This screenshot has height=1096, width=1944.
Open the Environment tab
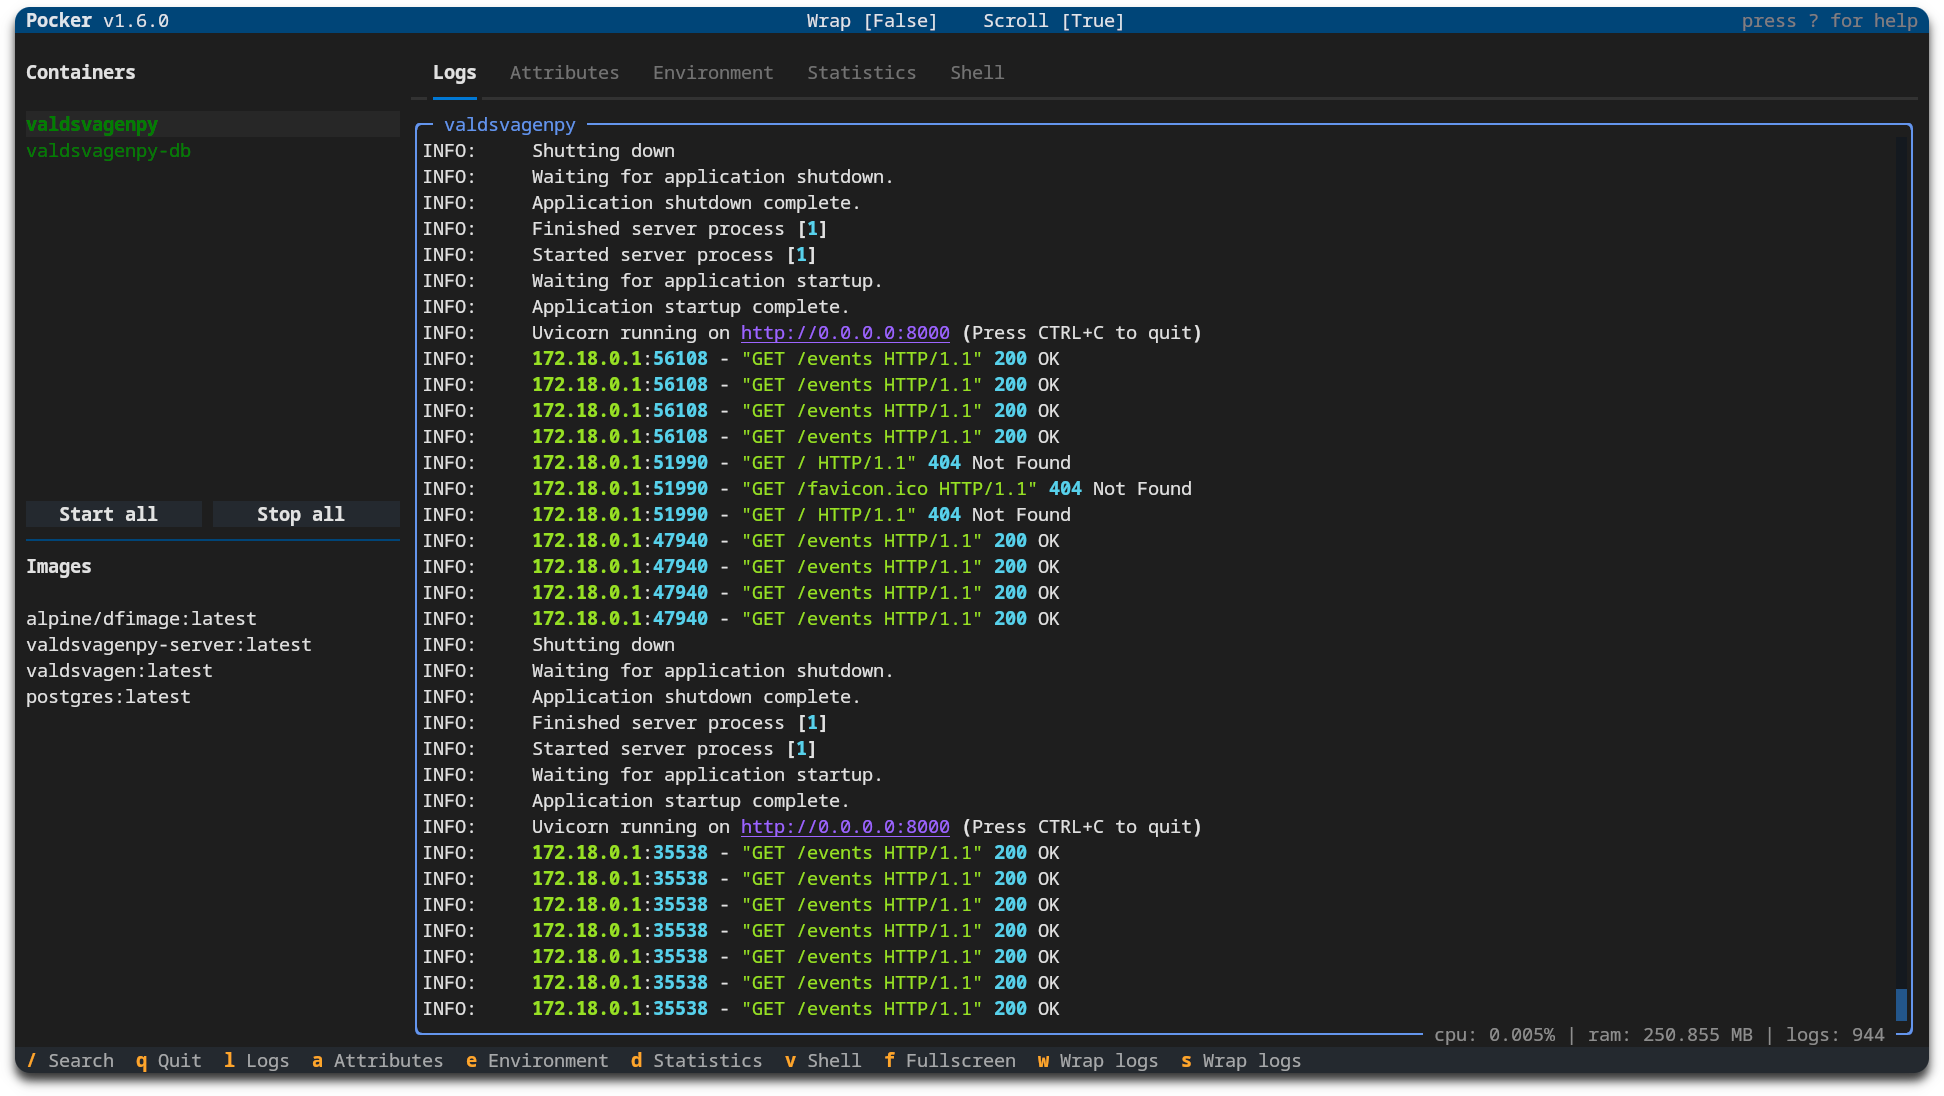coord(713,73)
